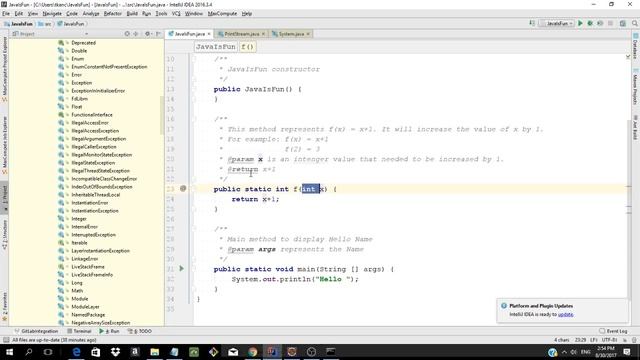Open Windows Start menu
This screenshot has width=640, height=360.
pos(9,352)
